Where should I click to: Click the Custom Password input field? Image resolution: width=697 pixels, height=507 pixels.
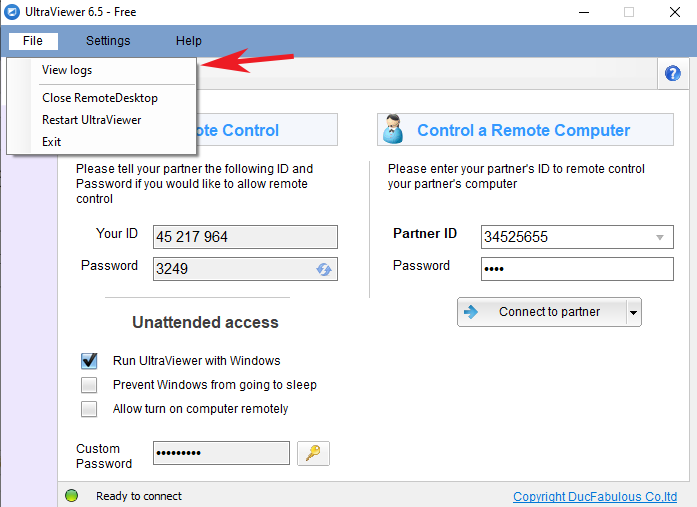point(221,453)
